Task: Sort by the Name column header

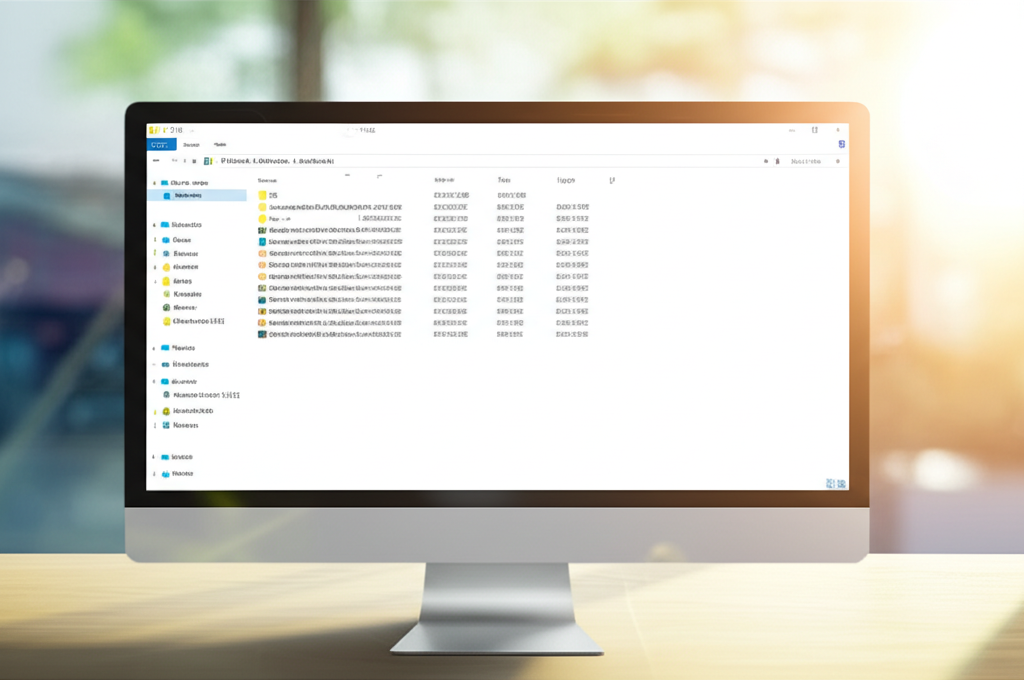Action: 267,180
